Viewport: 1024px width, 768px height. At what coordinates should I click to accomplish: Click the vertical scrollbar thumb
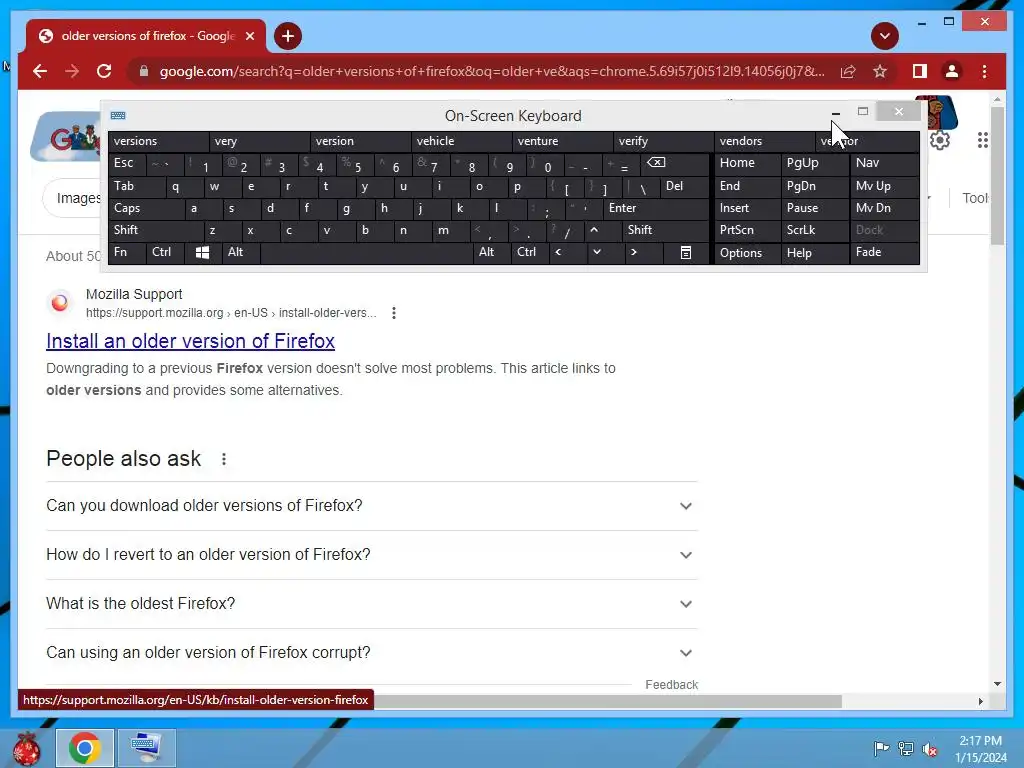997,175
